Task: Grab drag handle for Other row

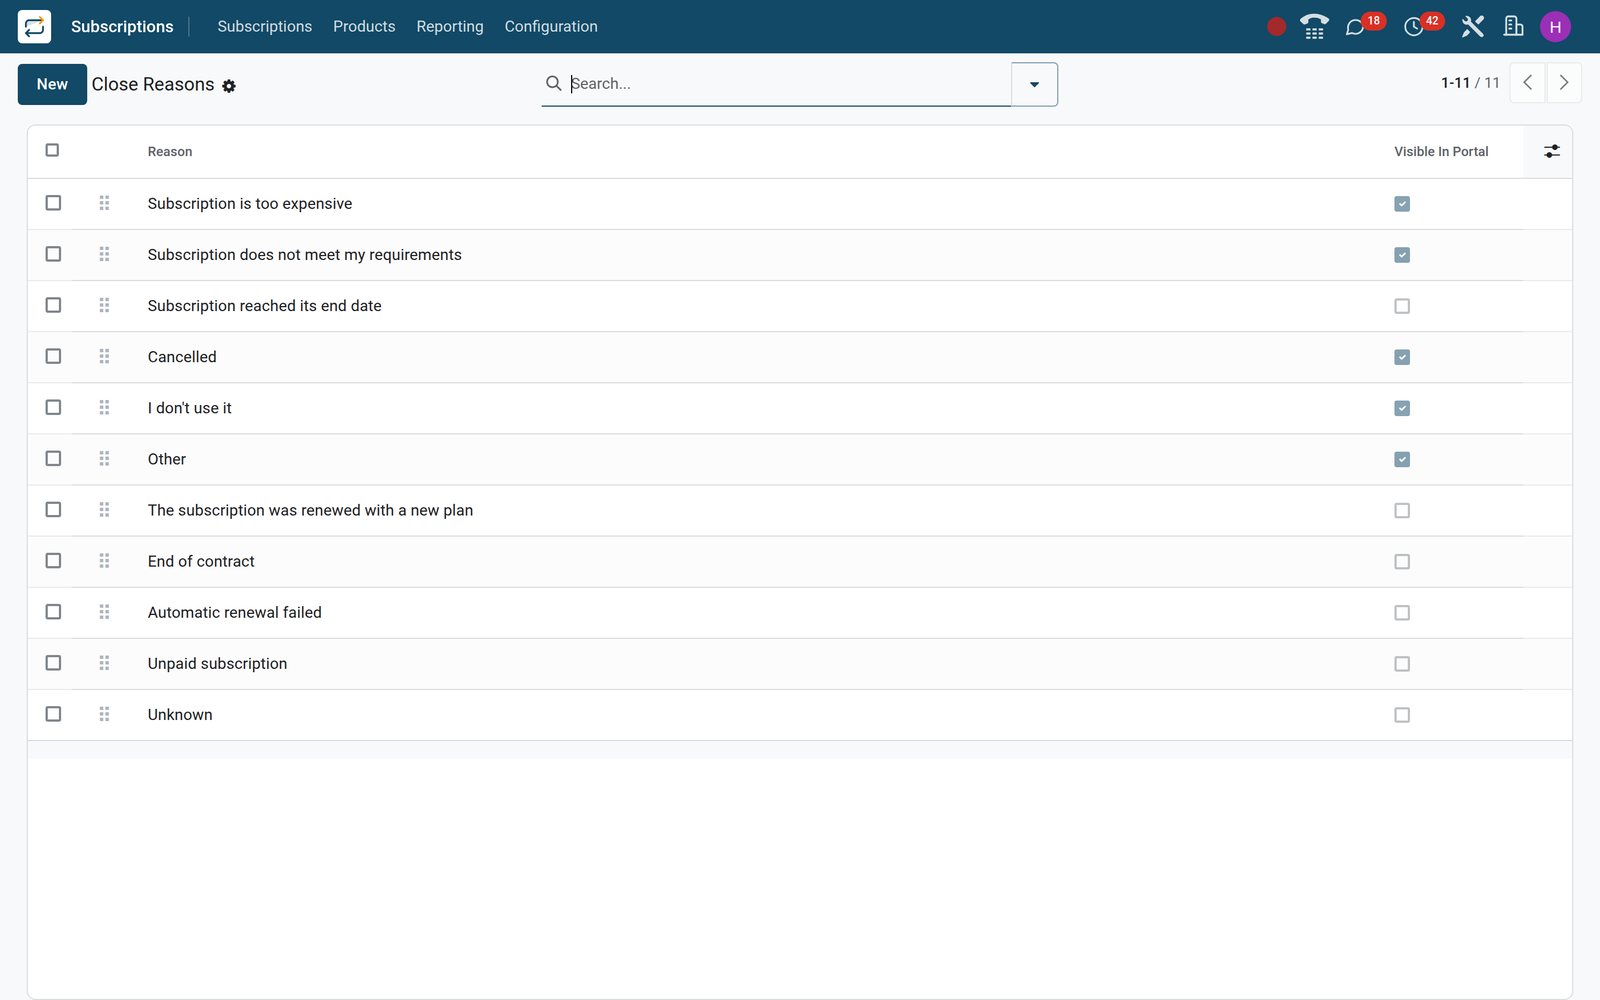Action: pos(104,458)
